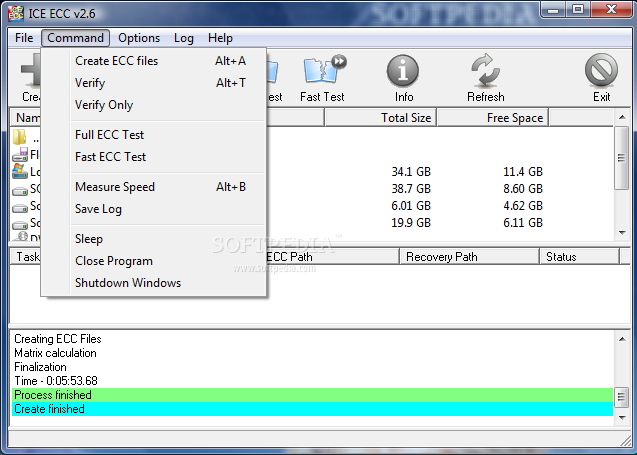Image resolution: width=637 pixels, height=455 pixels.
Task: Click the 34.1 GB total size value
Action: (x=411, y=172)
